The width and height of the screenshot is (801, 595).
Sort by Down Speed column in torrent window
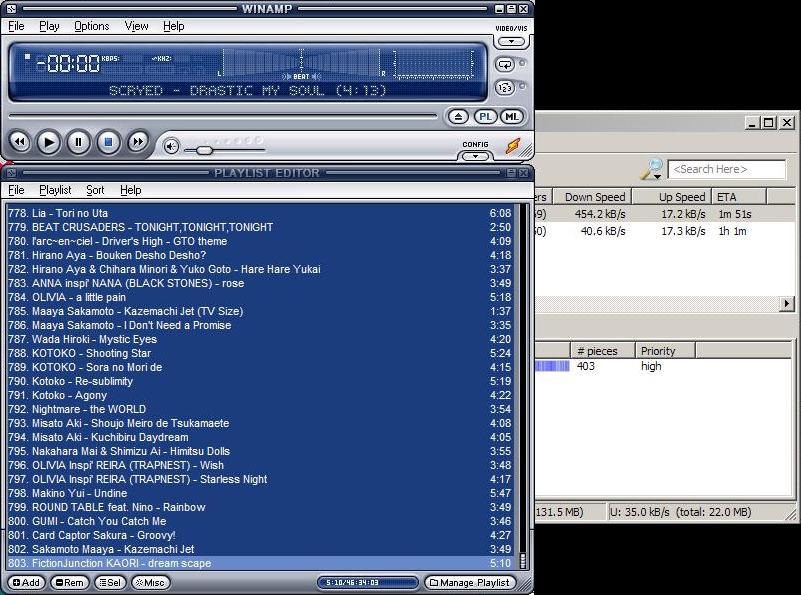[593, 197]
